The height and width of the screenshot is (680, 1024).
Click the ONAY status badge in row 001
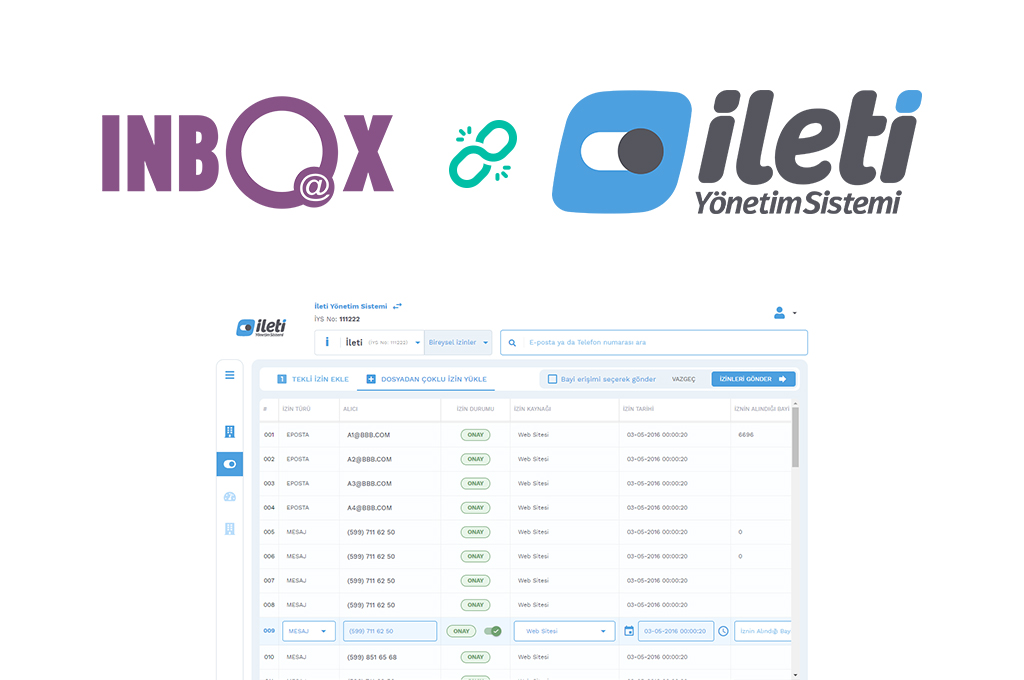coord(475,435)
